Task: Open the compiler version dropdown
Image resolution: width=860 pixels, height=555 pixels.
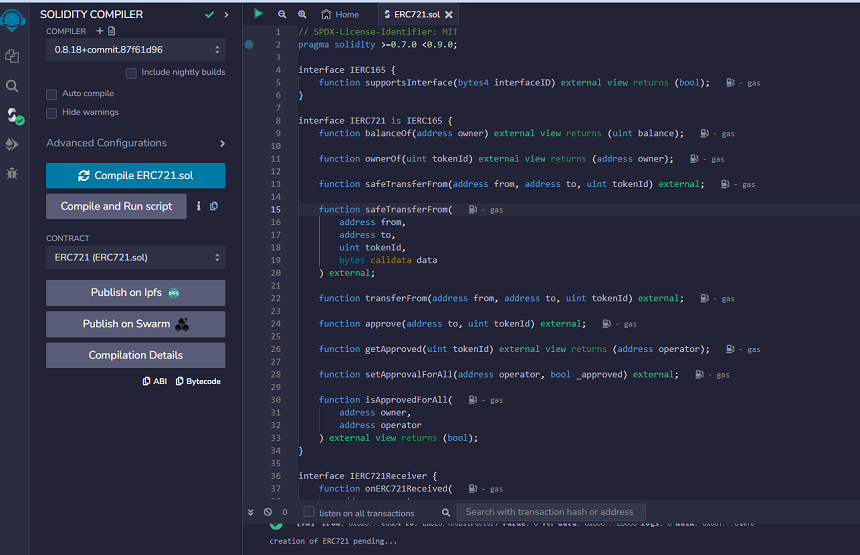Action: 135,50
